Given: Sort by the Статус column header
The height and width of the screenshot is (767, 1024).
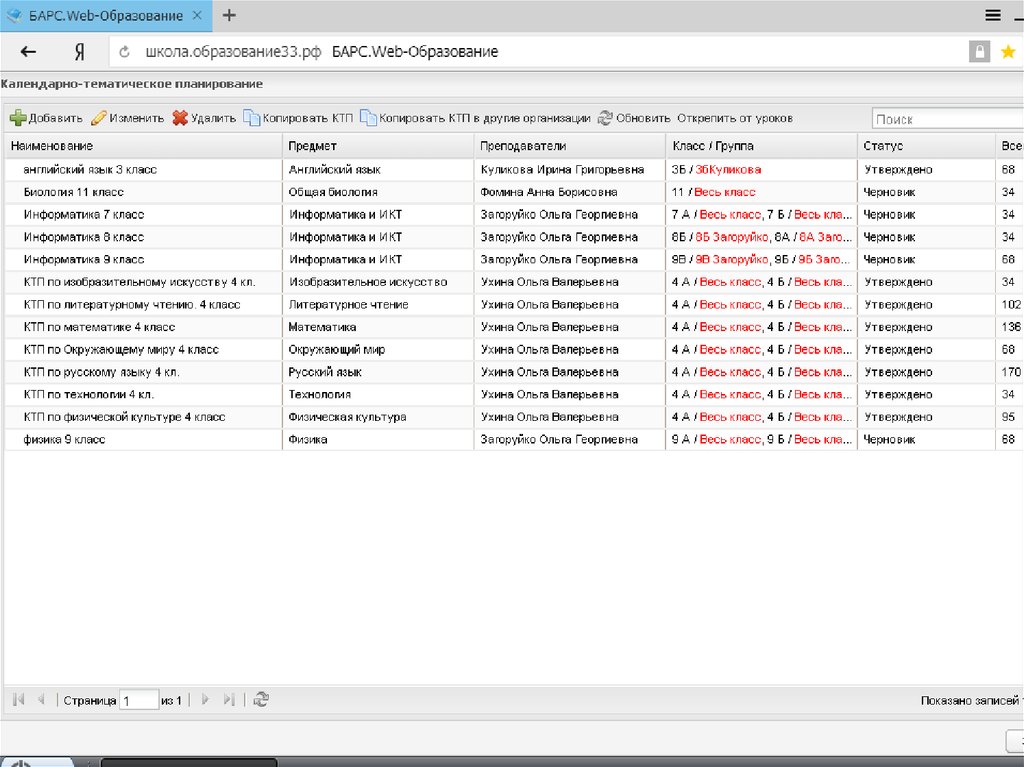Looking at the screenshot, I should [x=883, y=146].
